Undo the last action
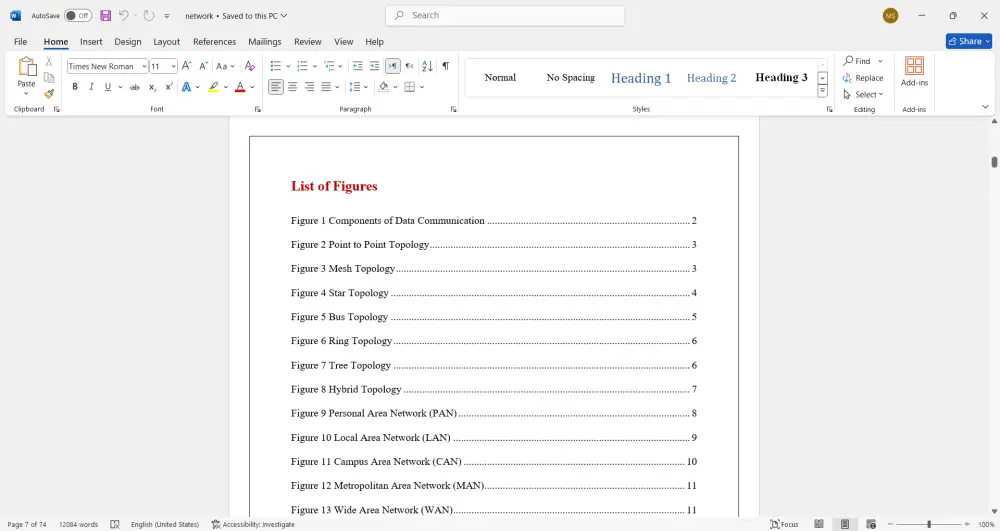1000x531 pixels. coord(124,15)
